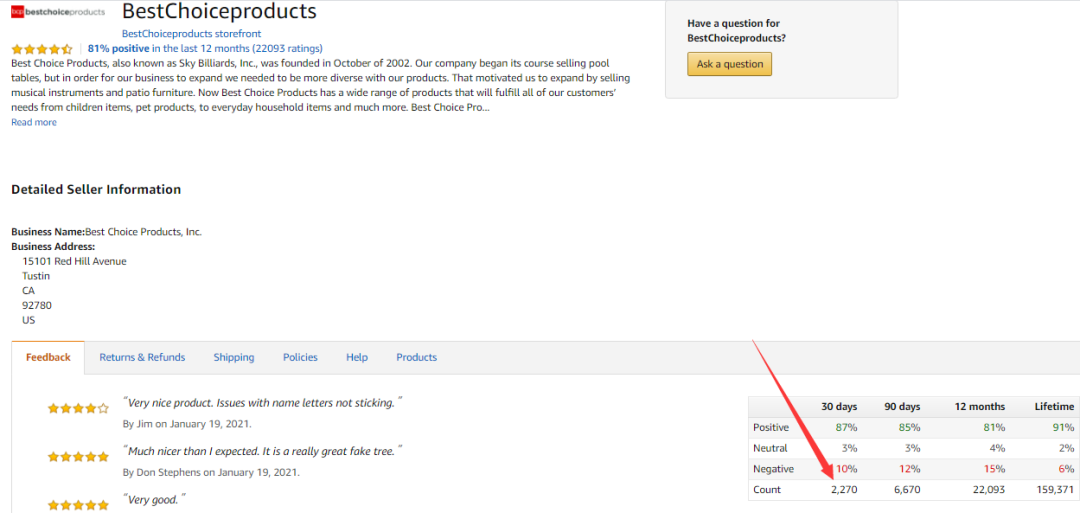Click the 6% lifetime negative value
The width and height of the screenshot is (1080, 513).
tap(1066, 469)
